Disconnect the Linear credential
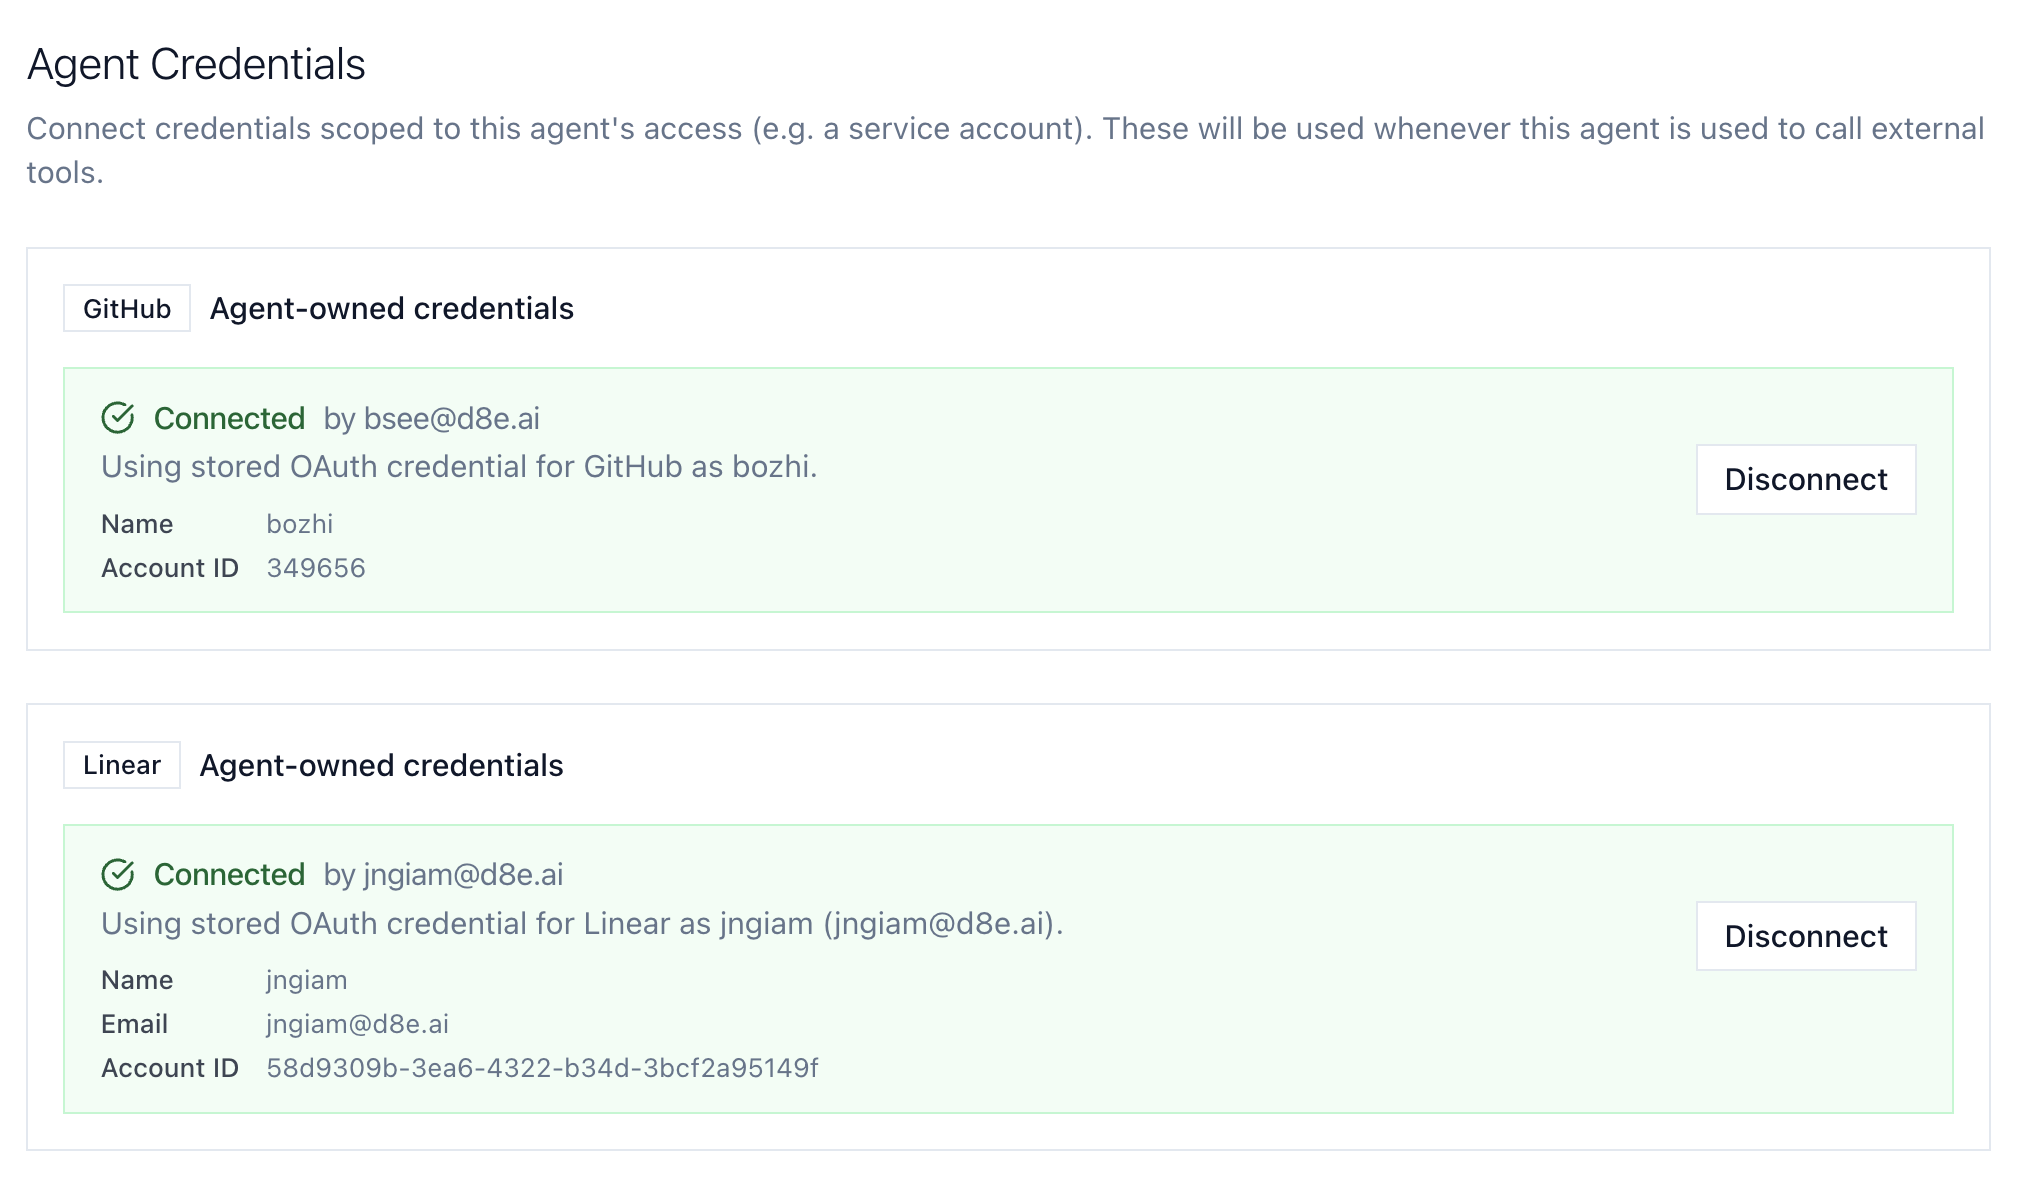The height and width of the screenshot is (1180, 2030). (1805, 936)
